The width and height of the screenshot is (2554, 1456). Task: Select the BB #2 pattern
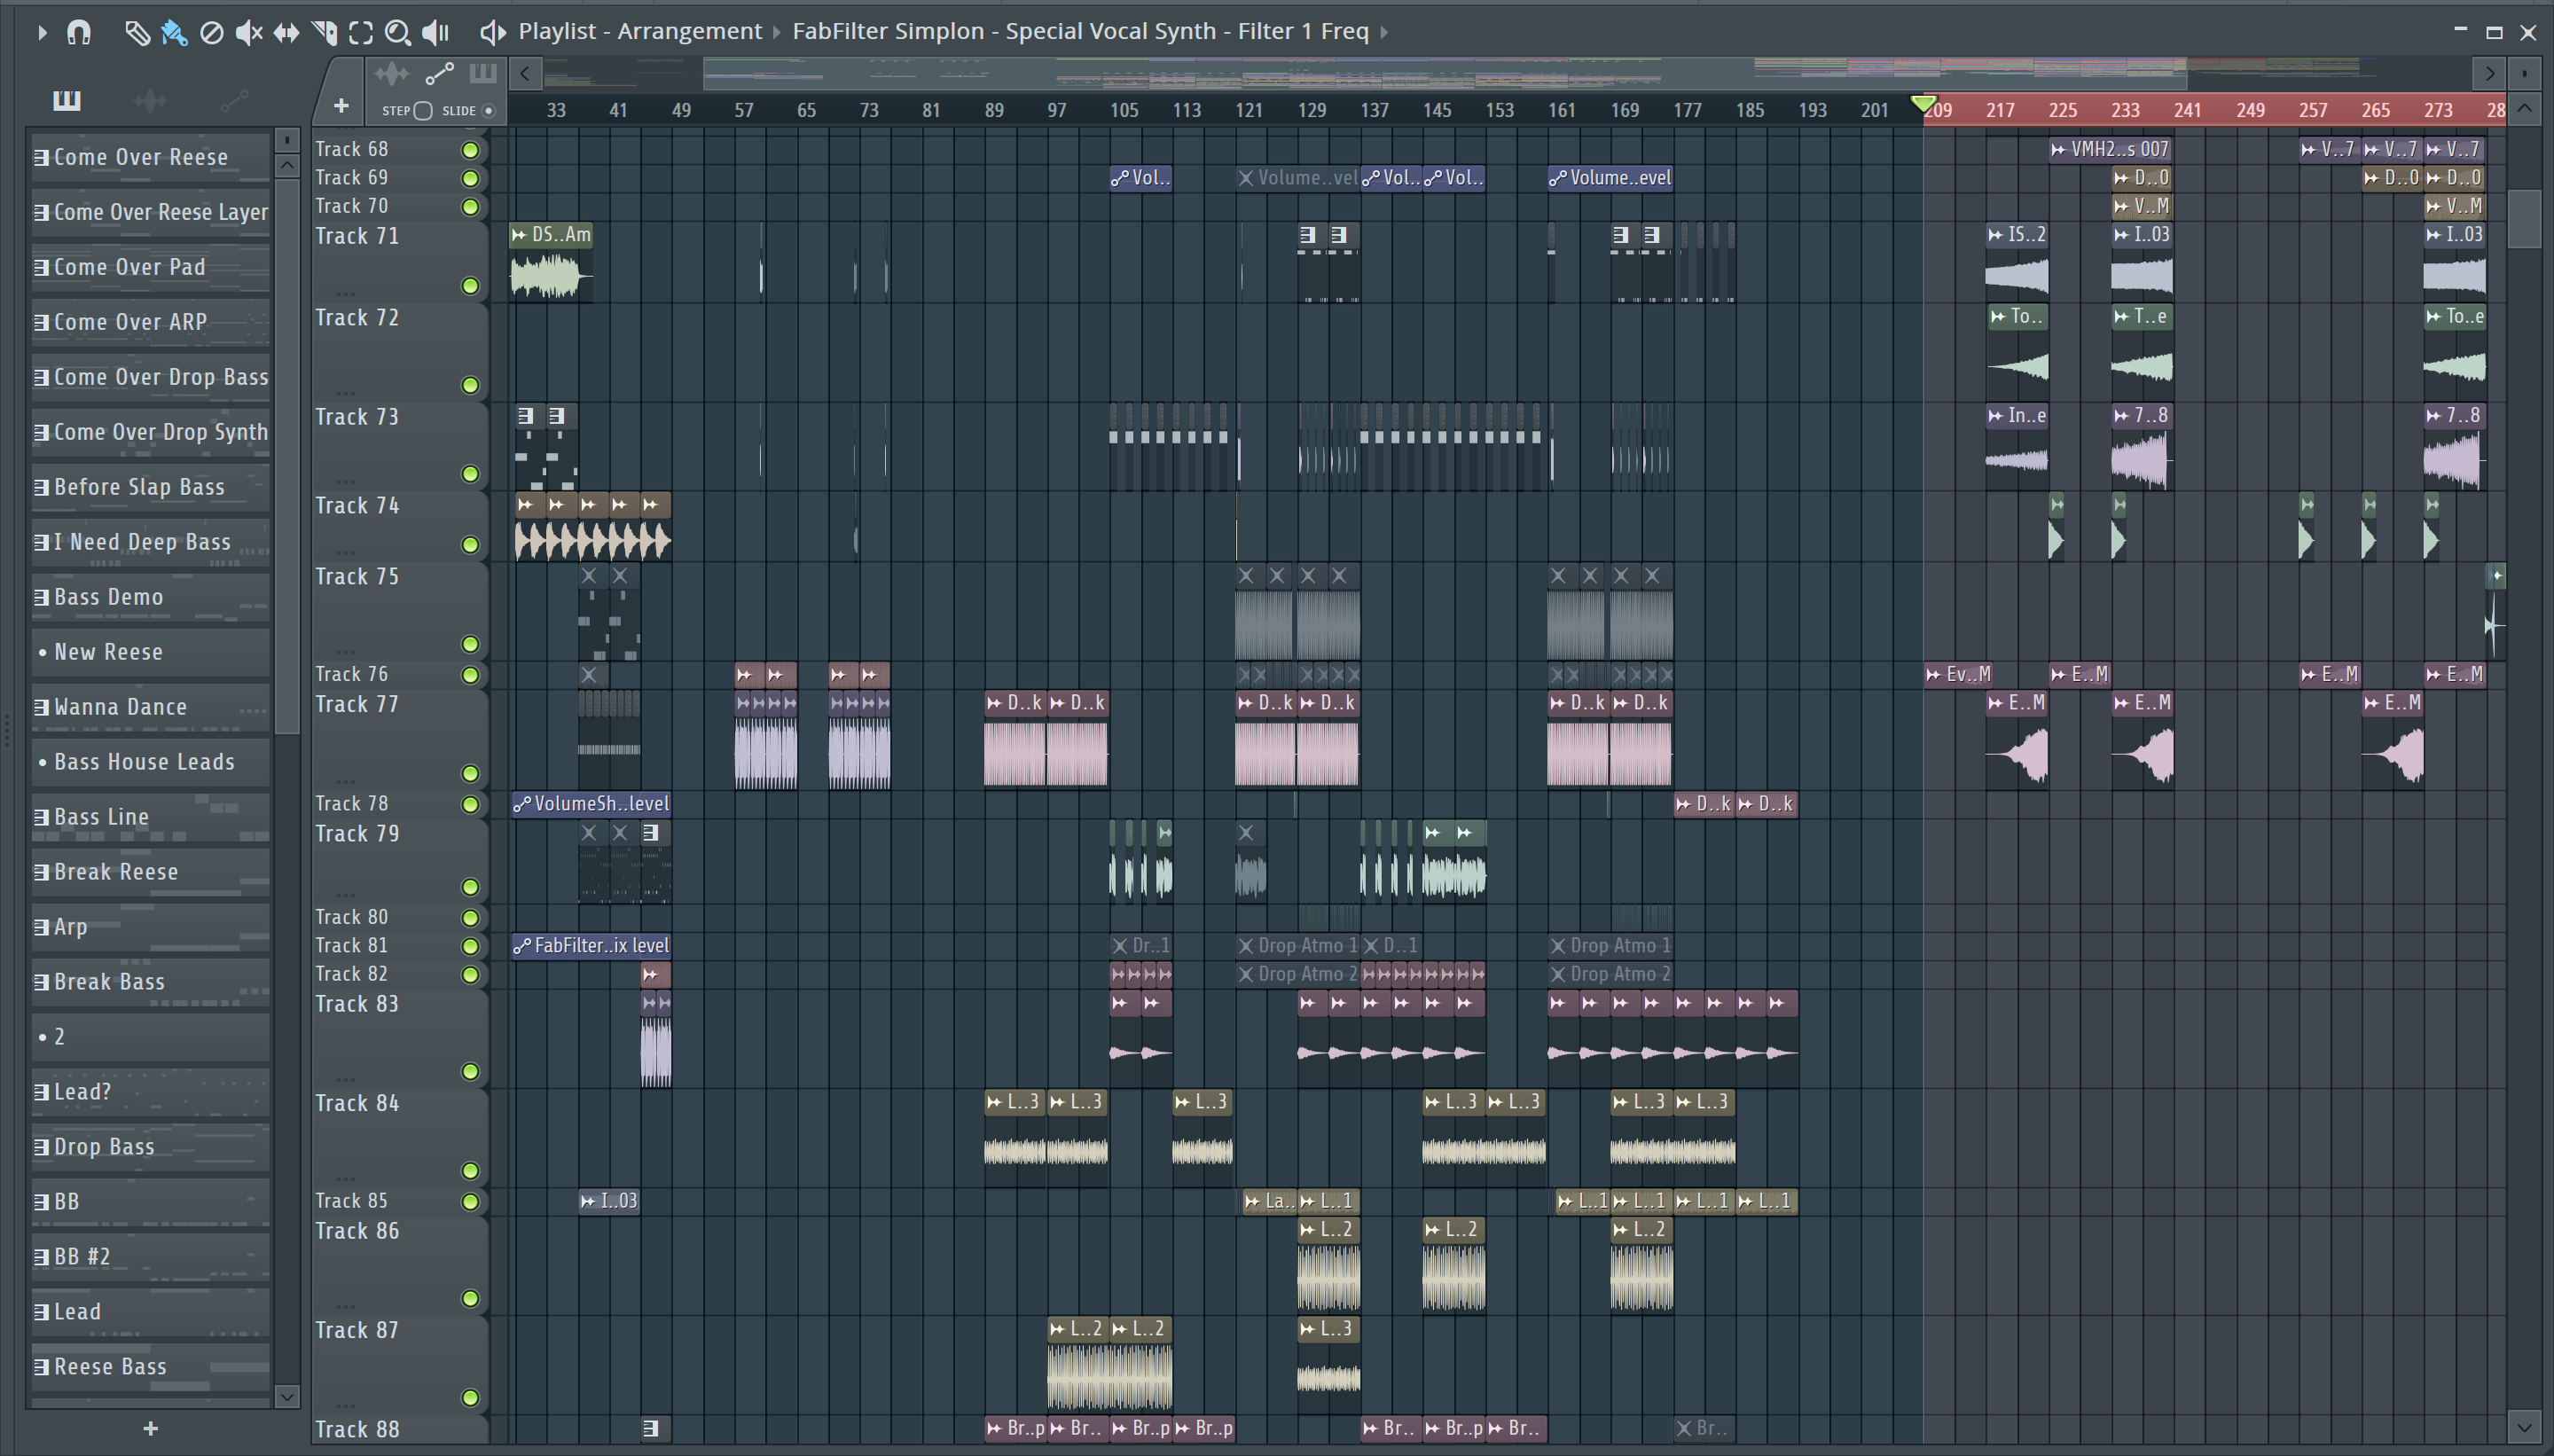point(150,1257)
